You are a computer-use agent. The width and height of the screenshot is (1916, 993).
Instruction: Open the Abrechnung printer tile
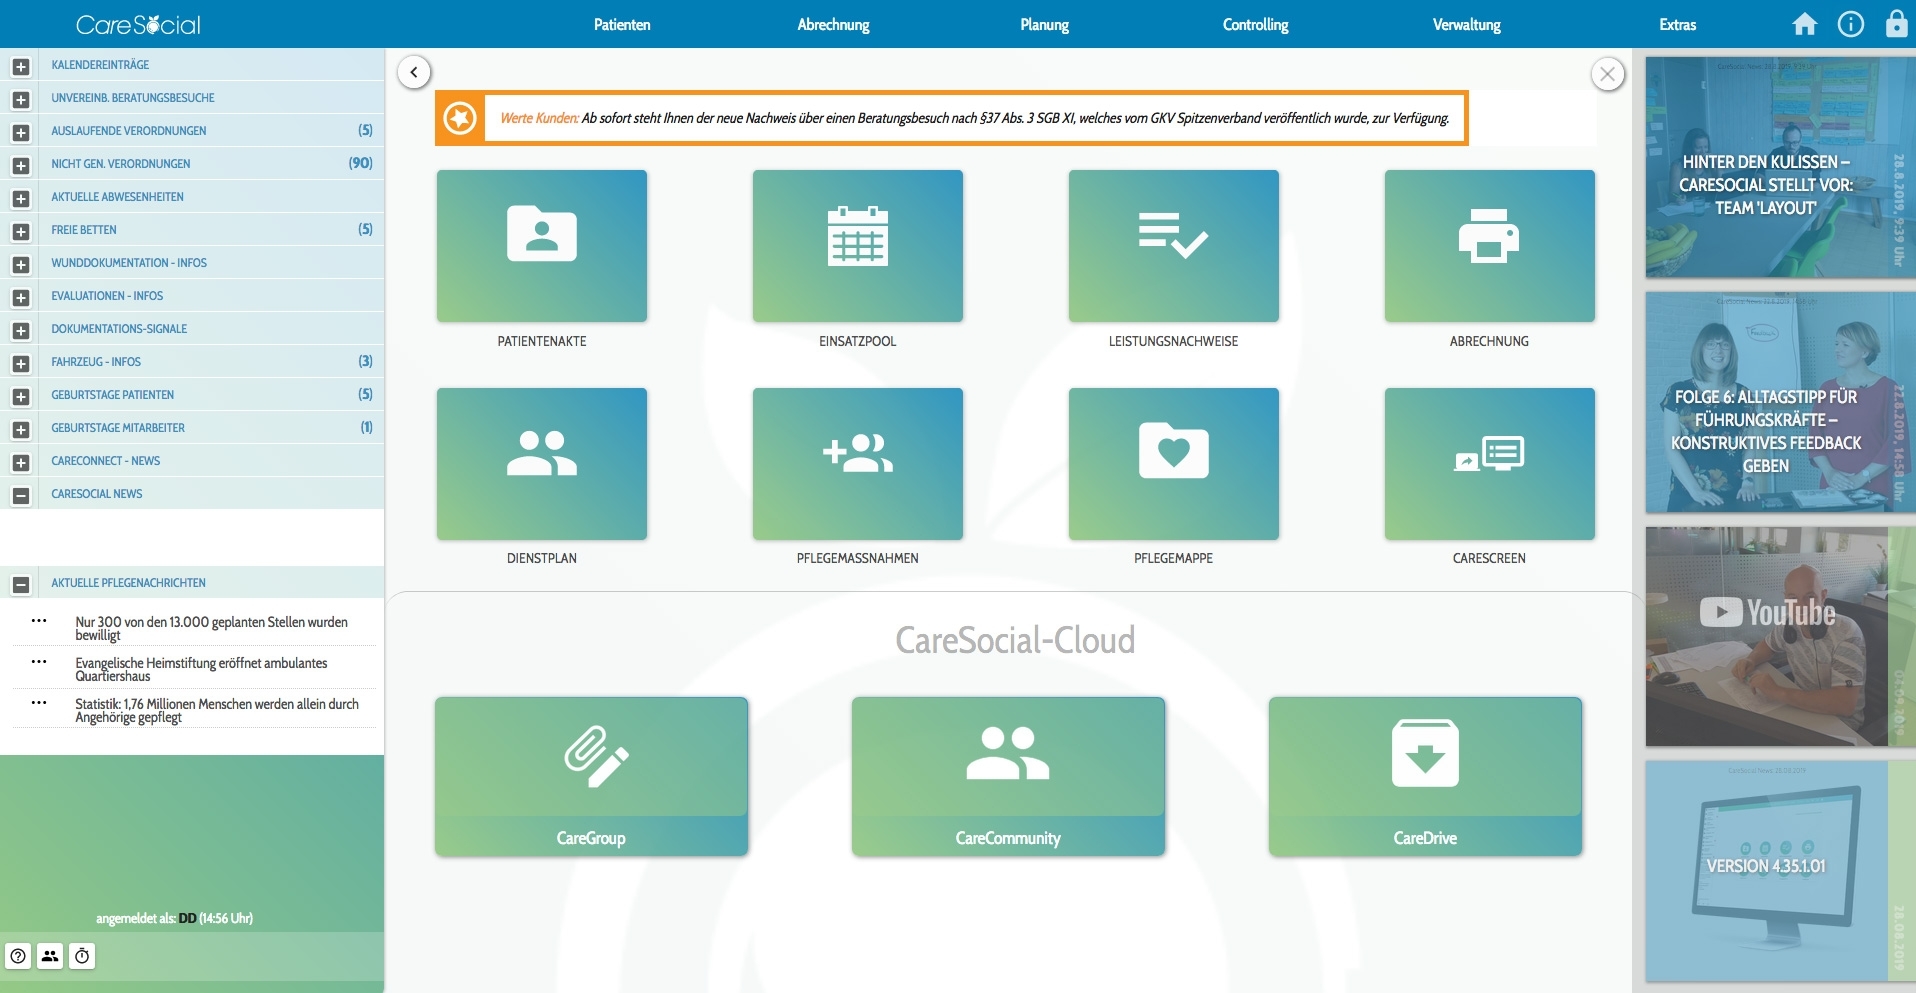pyautogui.click(x=1490, y=246)
